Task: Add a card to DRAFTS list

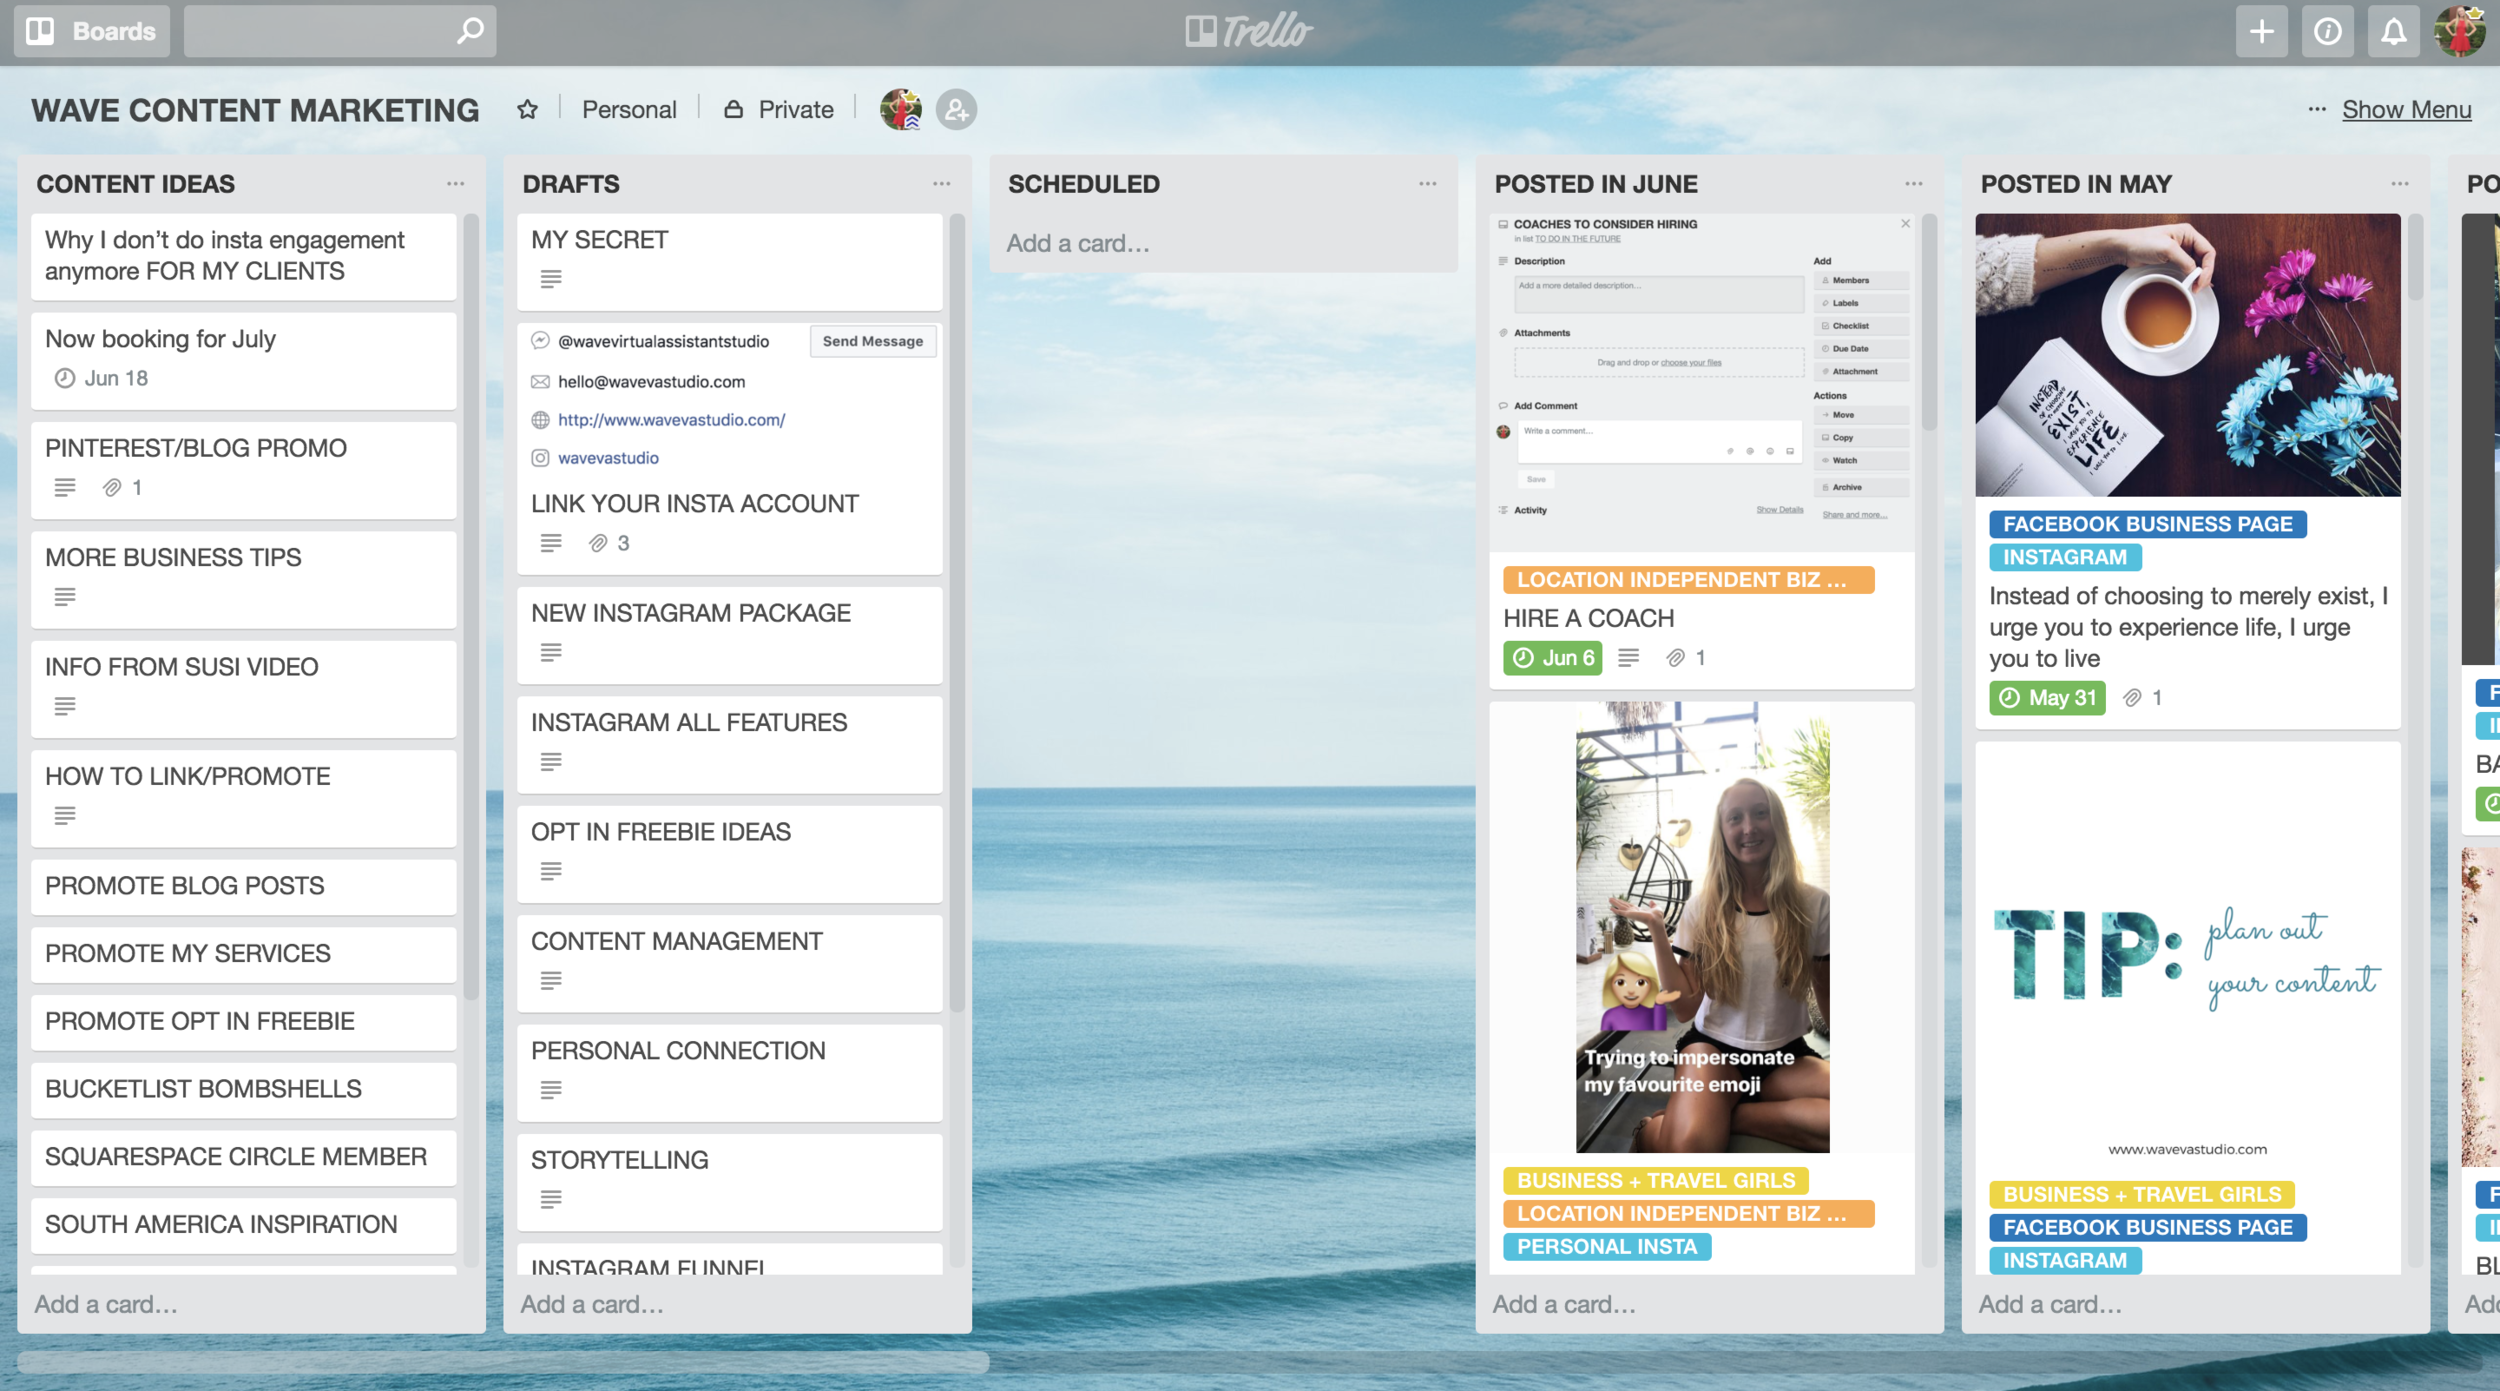Action: (x=592, y=1304)
